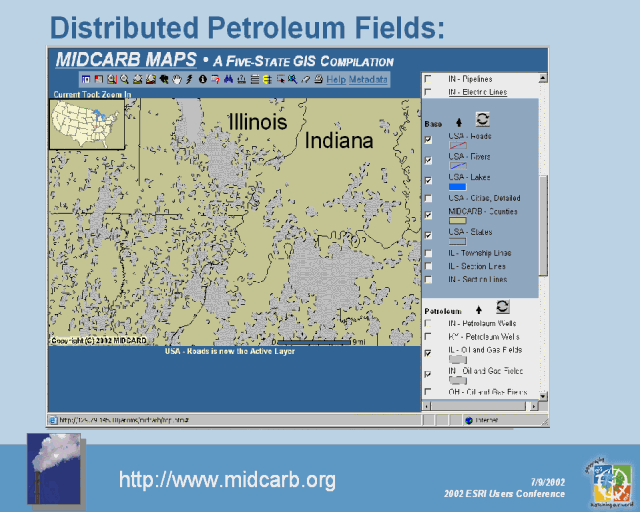Uncheck the USA - Lakes layer
Image resolution: width=640 pixels, height=512 pixels.
(x=428, y=180)
